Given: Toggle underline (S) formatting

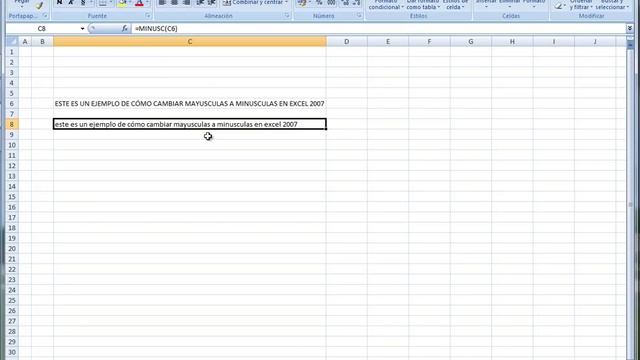Looking at the screenshot, I should coord(83,2).
